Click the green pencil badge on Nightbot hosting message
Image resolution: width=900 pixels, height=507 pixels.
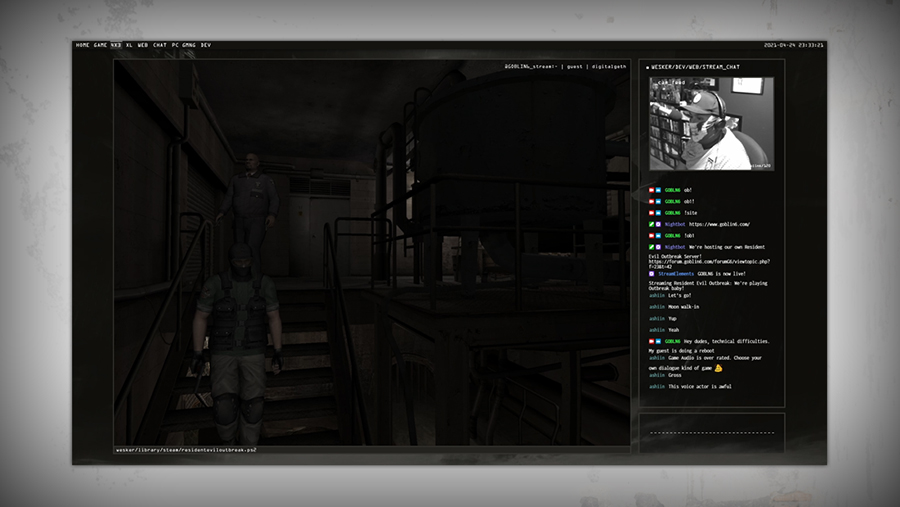(x=651, y=247)
